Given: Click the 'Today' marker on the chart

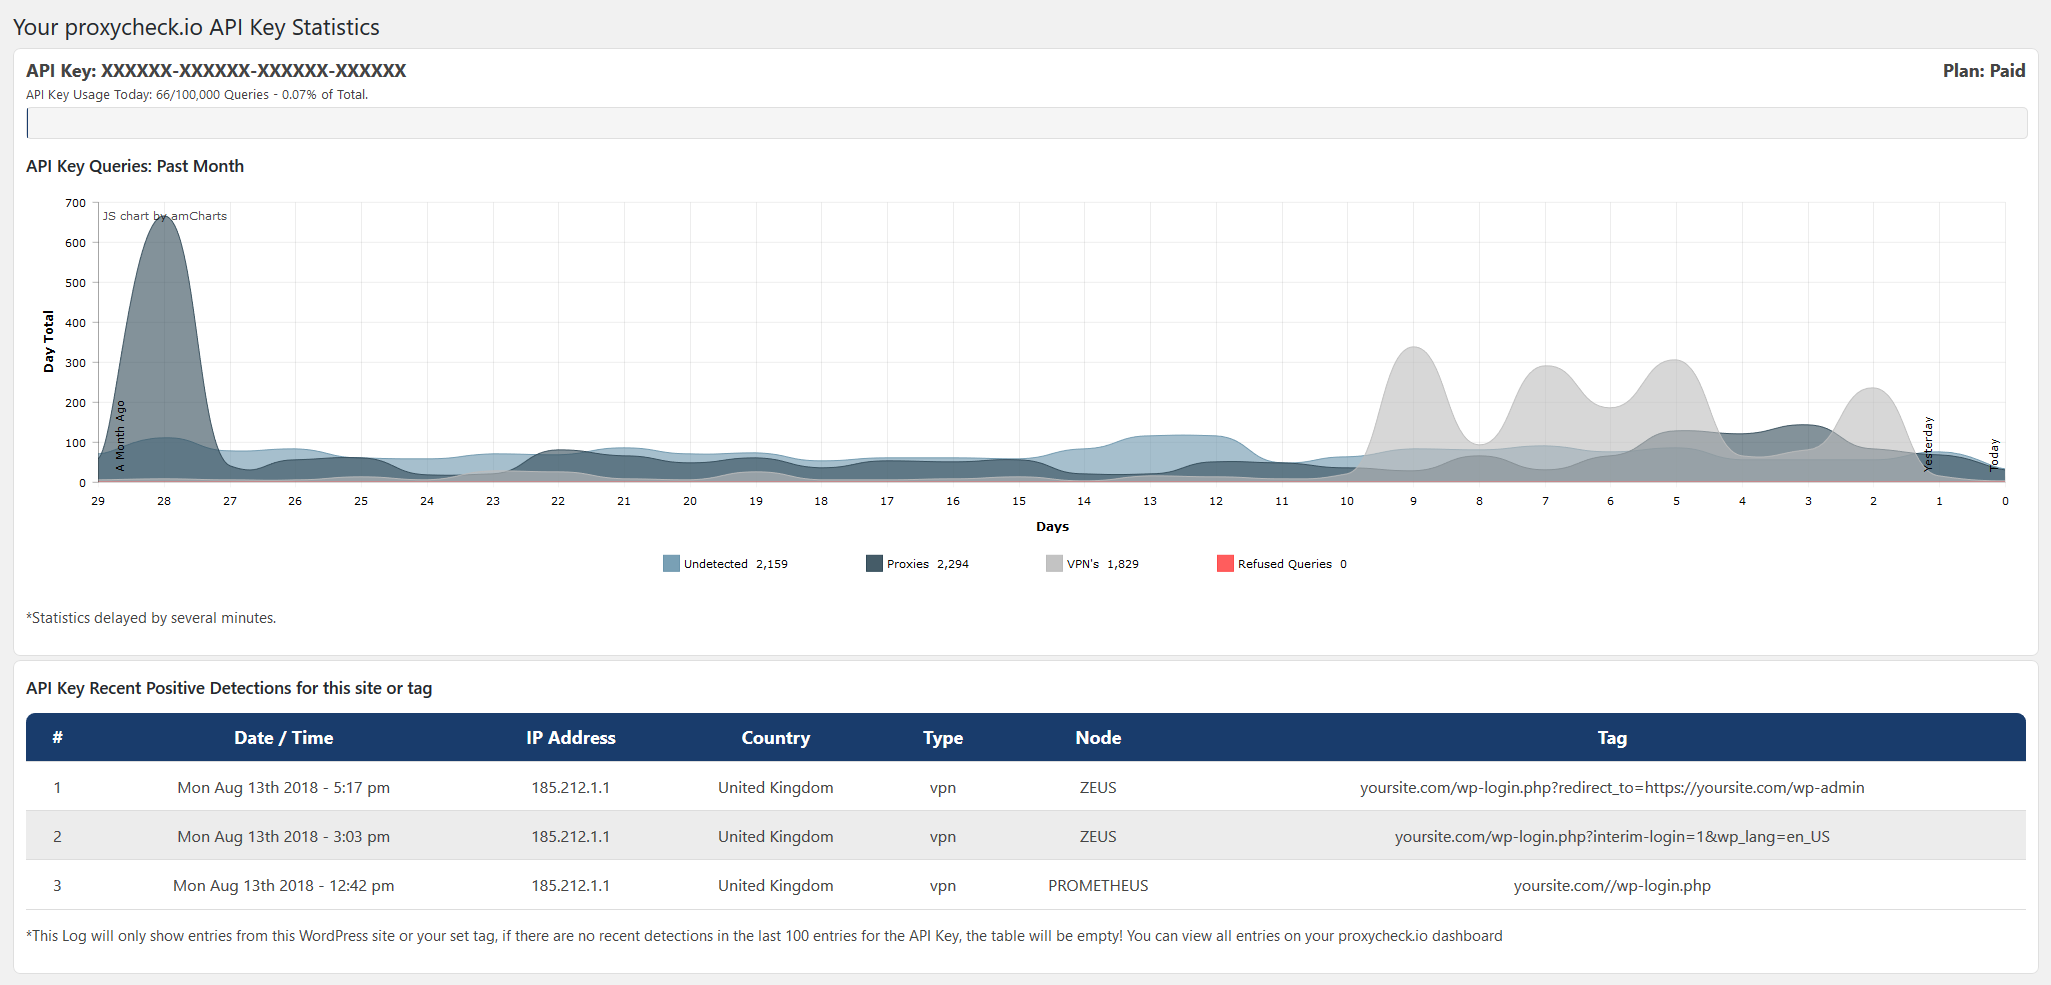Looking at the screenshot, I should coord(1994,454).
